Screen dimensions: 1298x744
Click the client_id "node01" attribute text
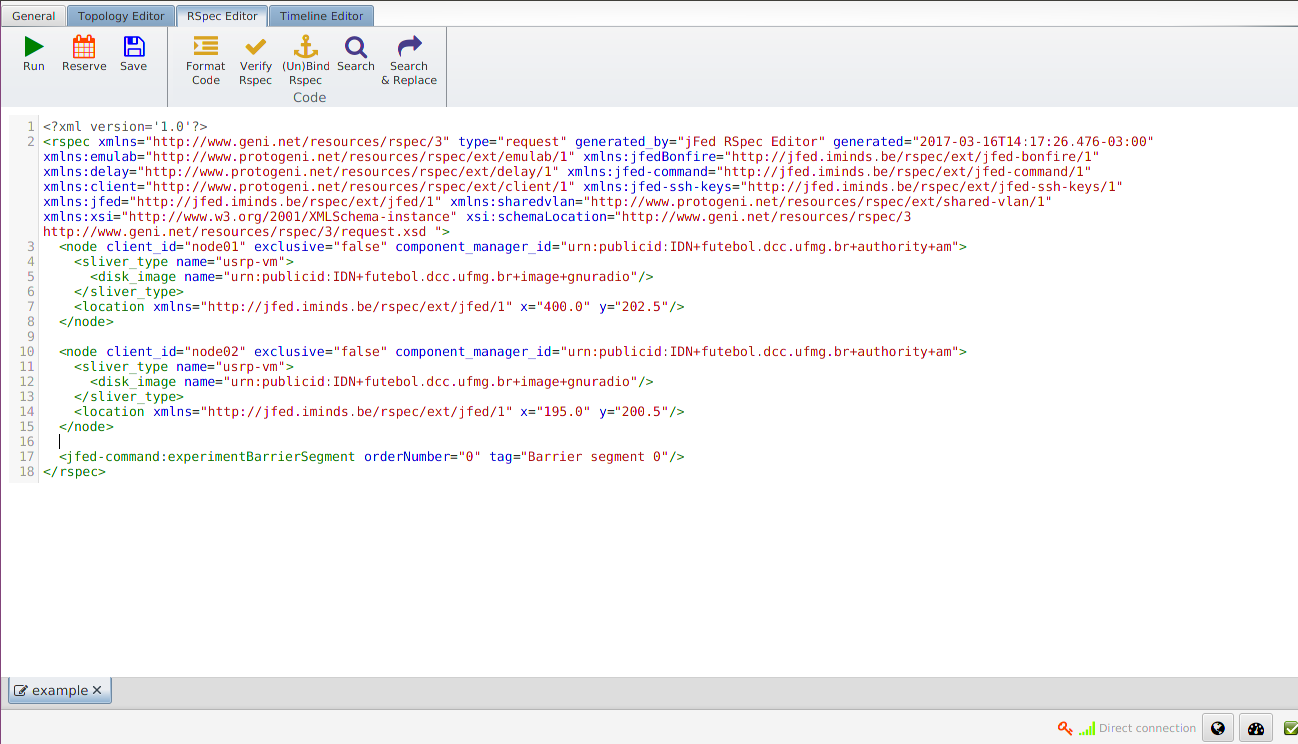pyautogui.click(x=176, y=246)
